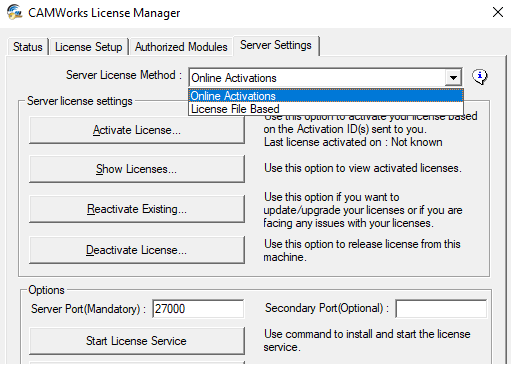Click the CAMWorks application icon in title bar
The image size is (511, 365).
pos(15,12)
